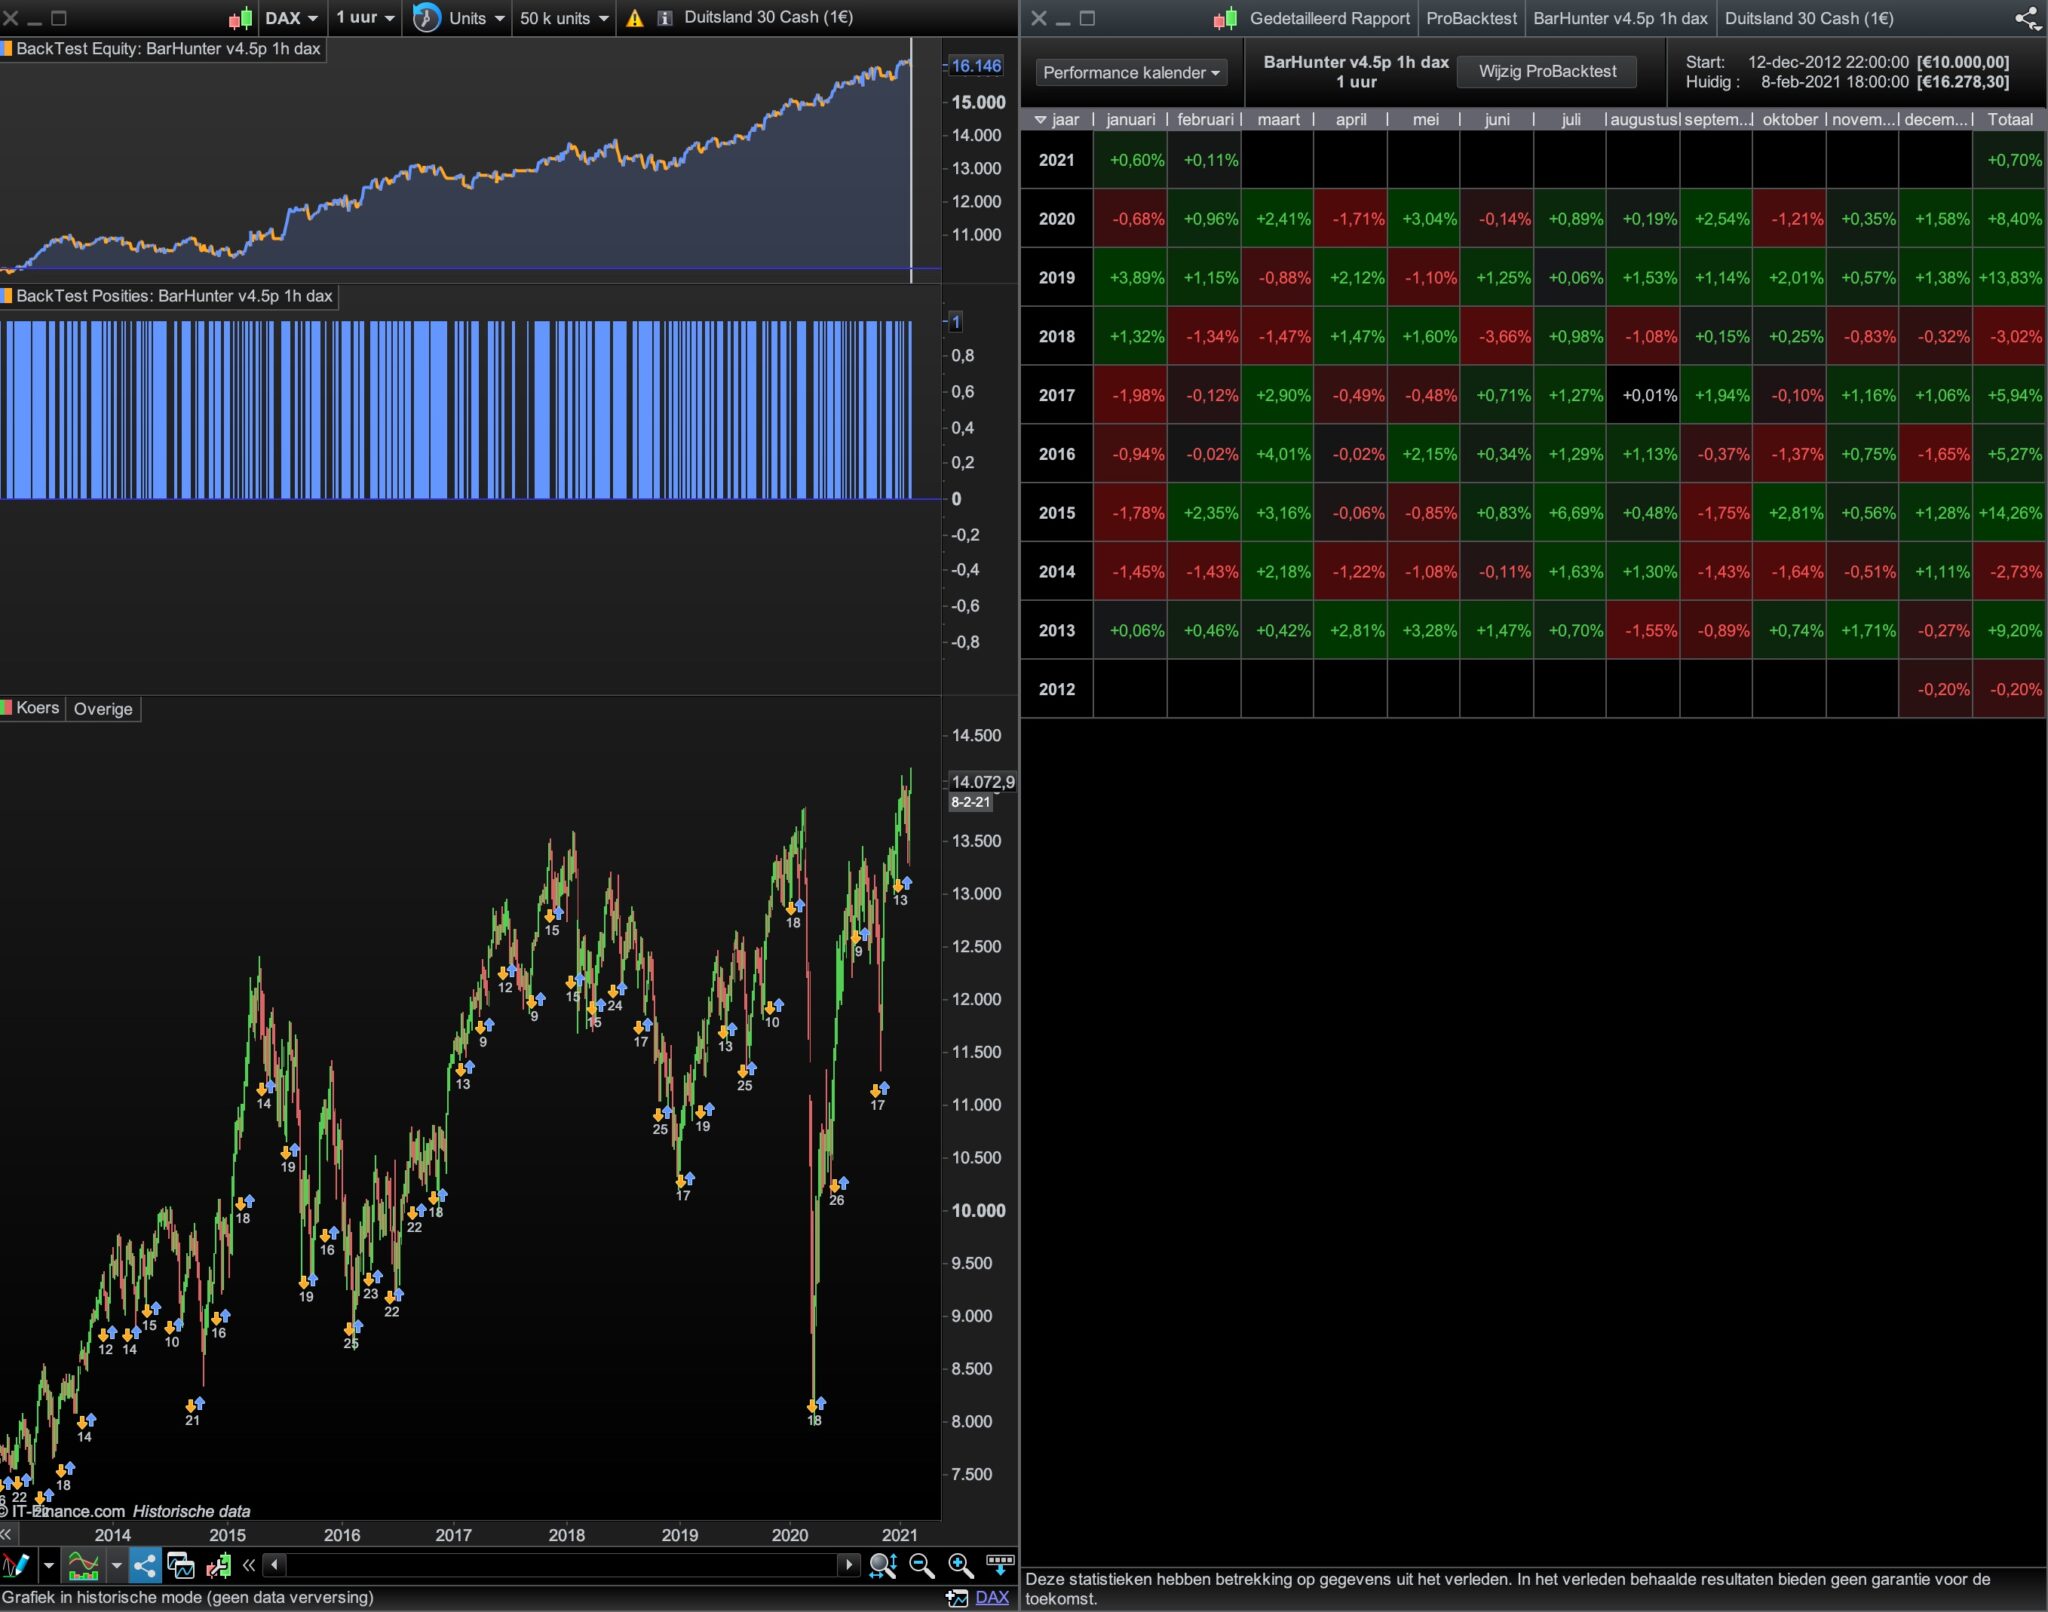Click the auto-fit zoom magnifier icon
This screenshot has height=1612, width=2048.
coord(882,1565)
